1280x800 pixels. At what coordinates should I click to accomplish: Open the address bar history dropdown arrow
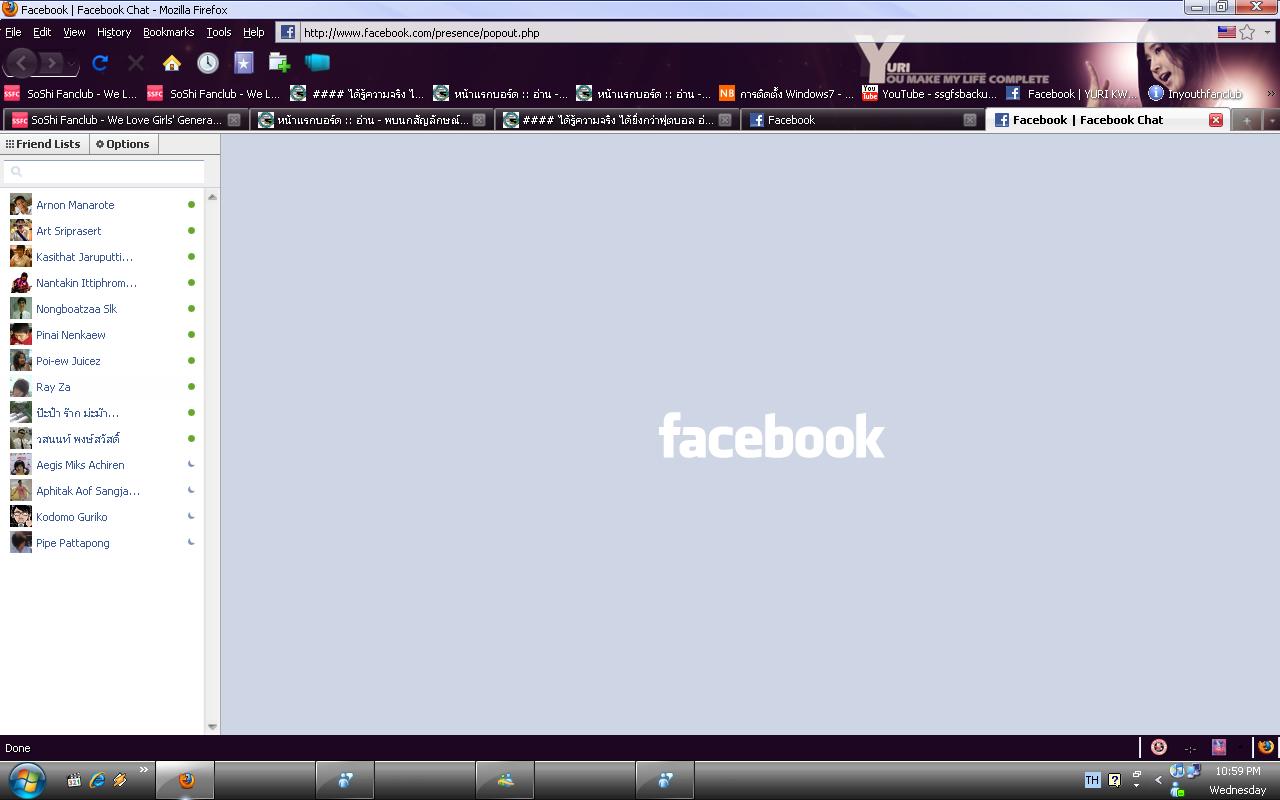1267,33
